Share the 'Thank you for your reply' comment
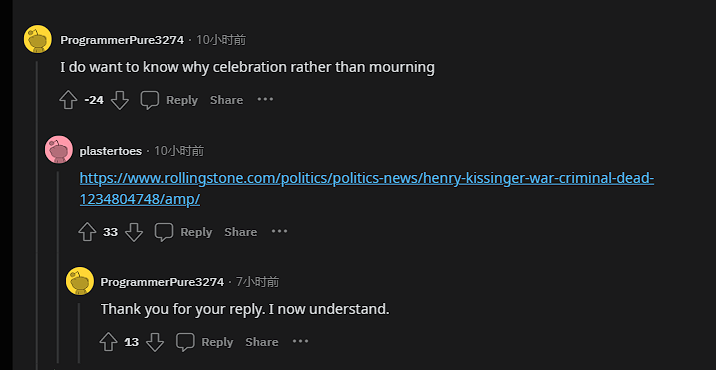716x370 pixels. [x=262, y=342]
